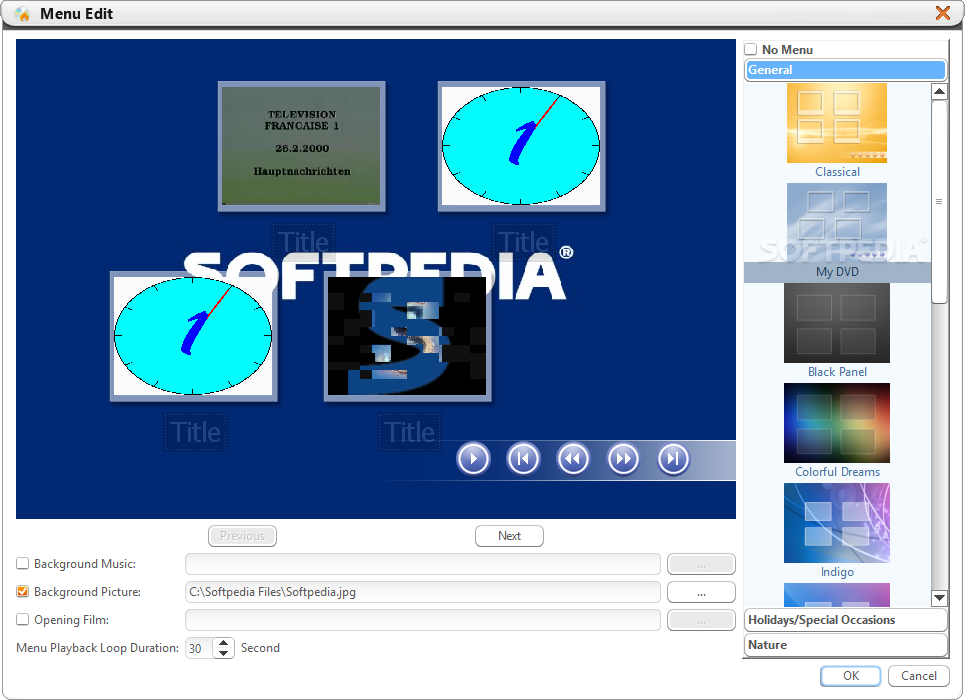
Task: Click the skip-to-end button in preview
Action: (x=673, y=459)
